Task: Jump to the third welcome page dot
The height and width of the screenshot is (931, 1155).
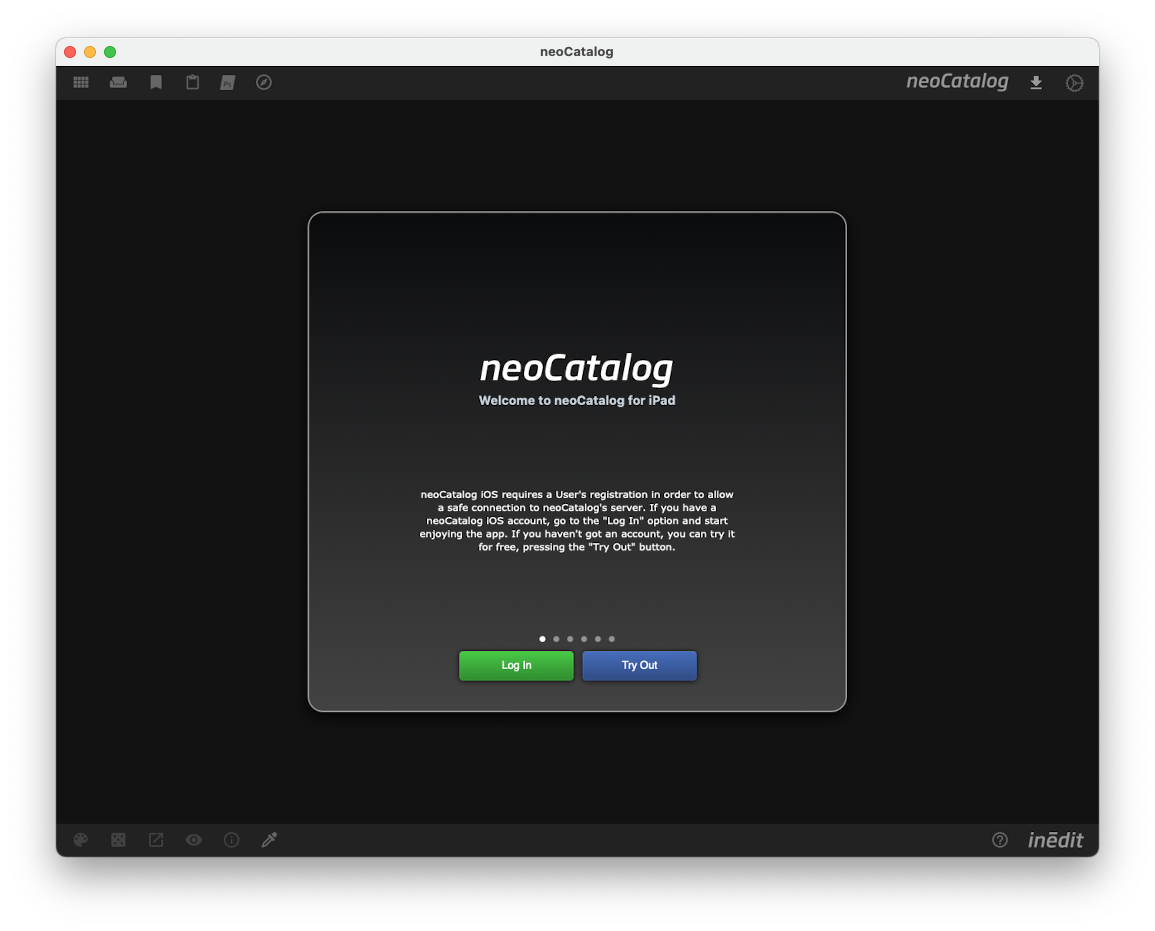Action: tap(570, 639)
